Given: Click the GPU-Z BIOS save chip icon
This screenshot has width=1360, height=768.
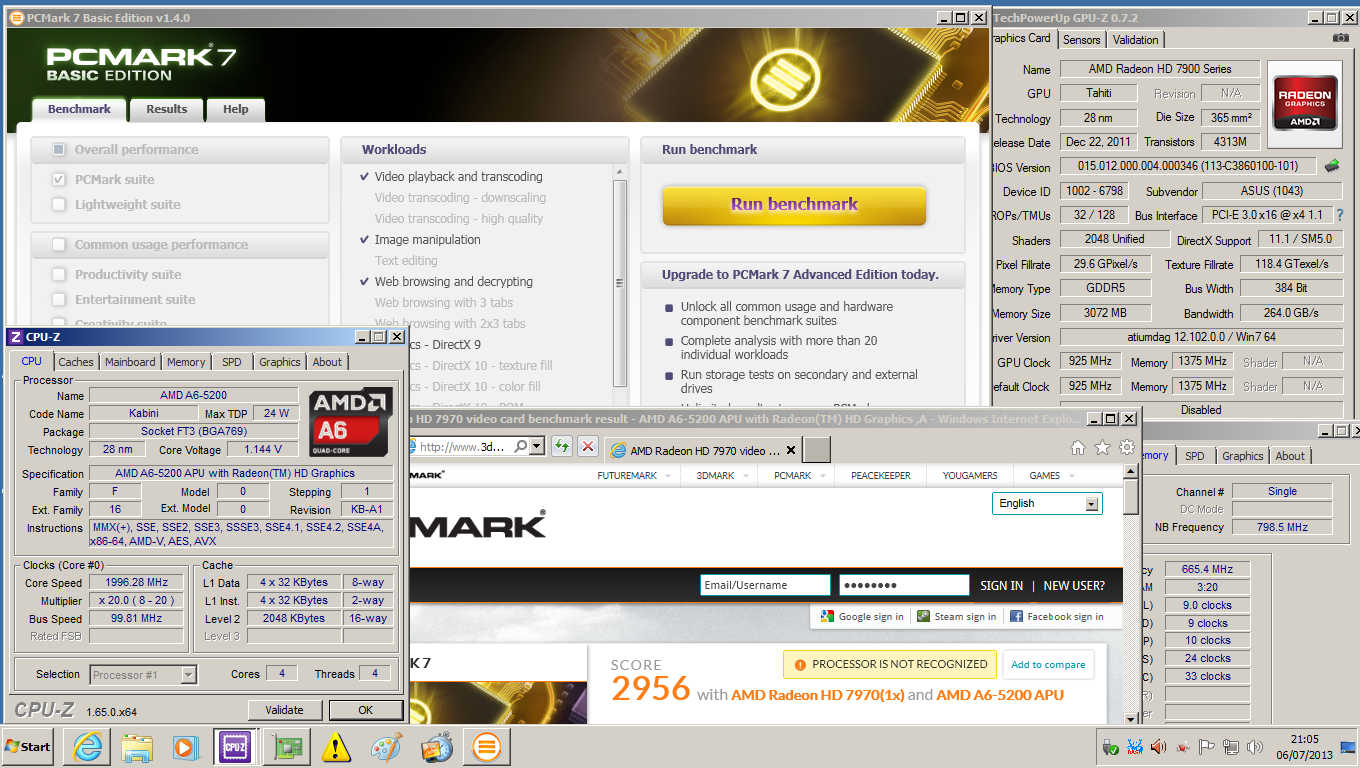Looking at the screenshot, I should click(1333, 166).
